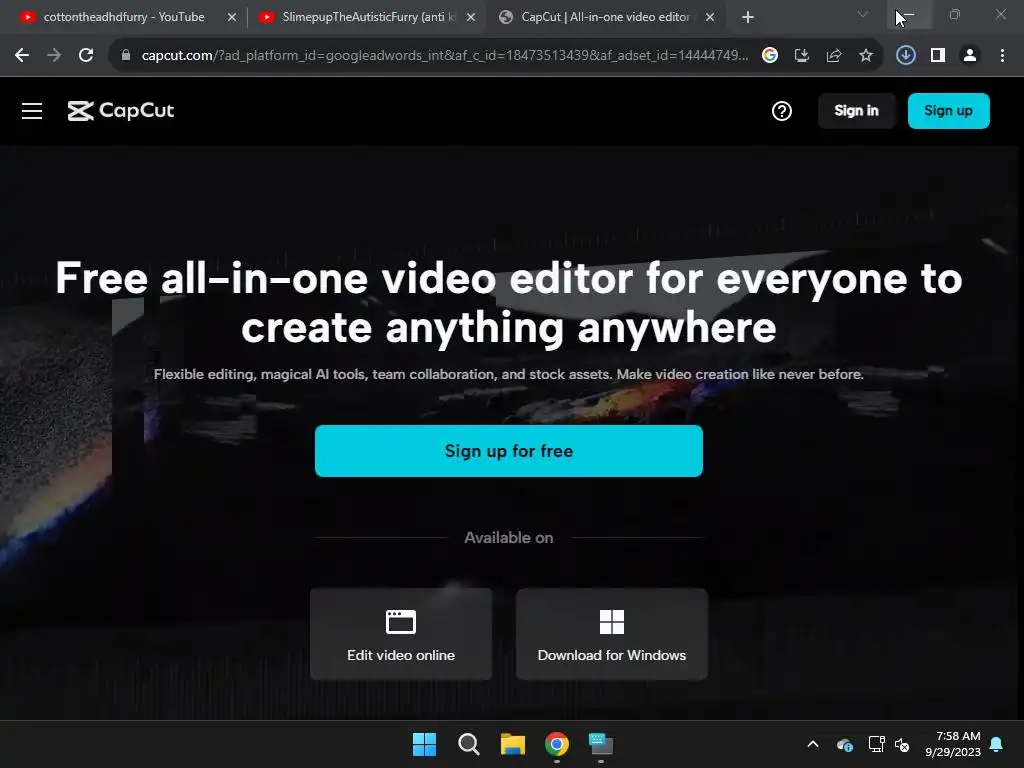1024x768 pixels.
Task: Open the Windows Start menu
Action: coord(424,744)
